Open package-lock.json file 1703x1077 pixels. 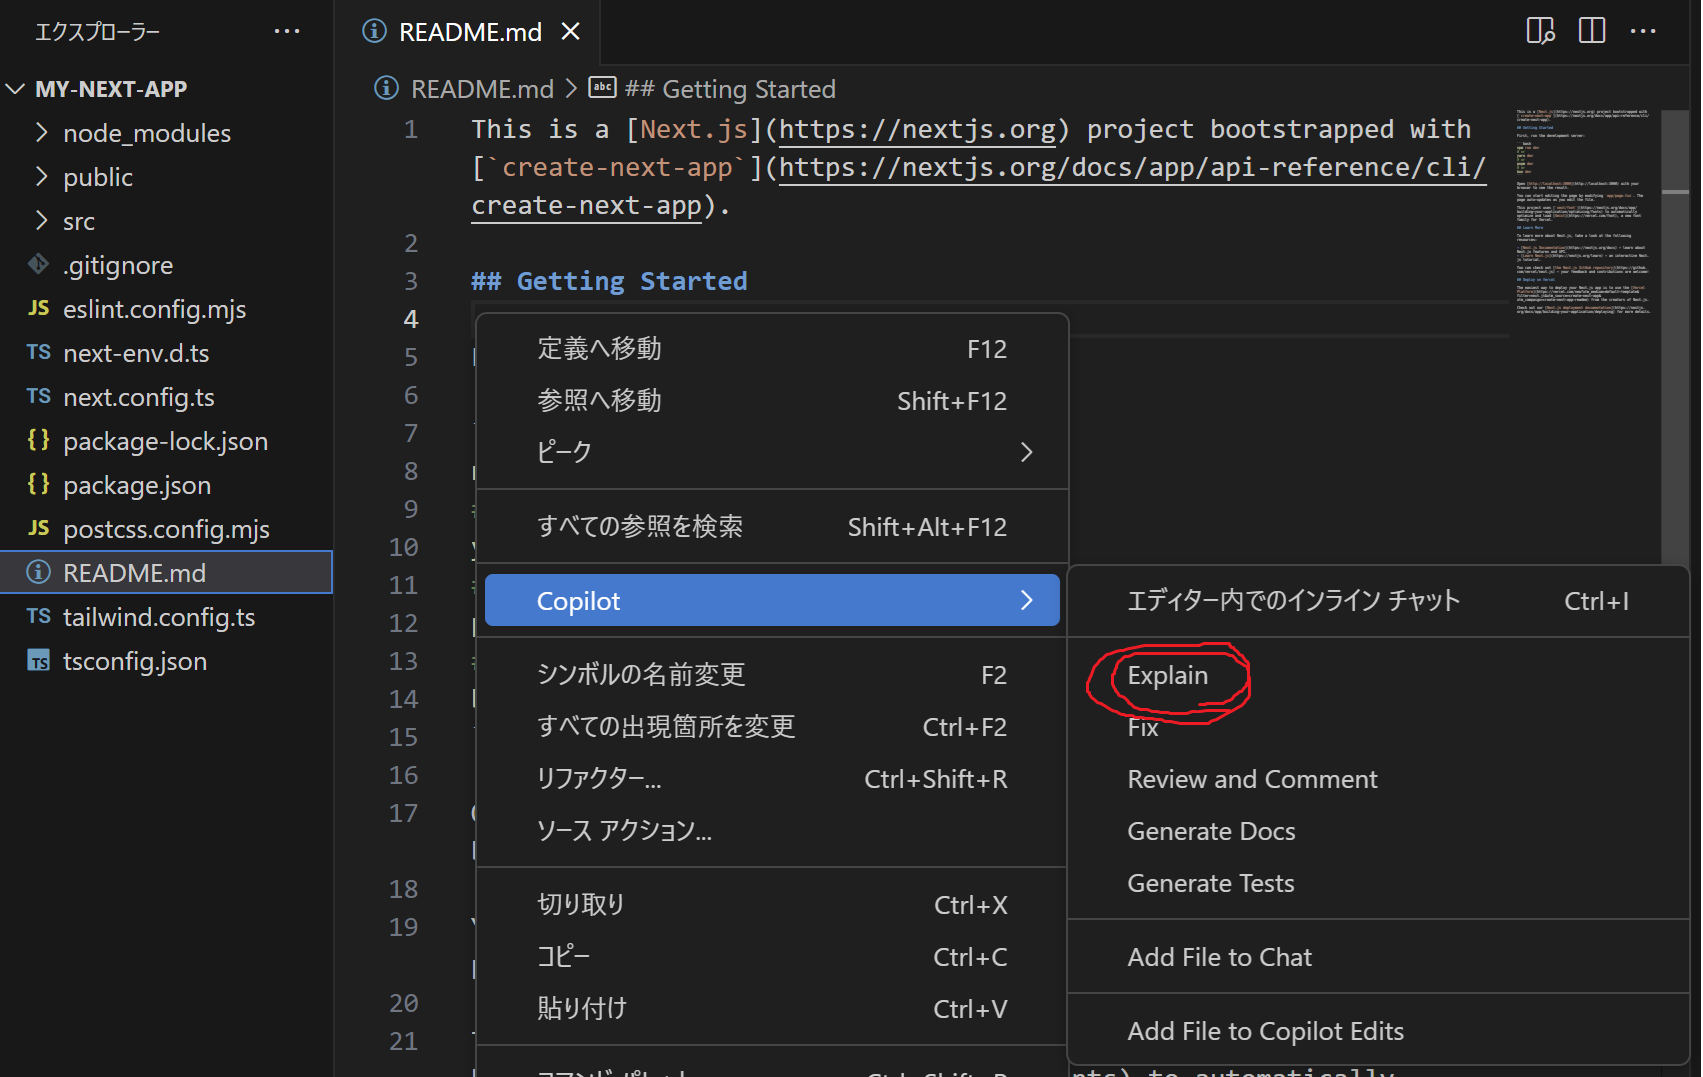click(166, 440)
